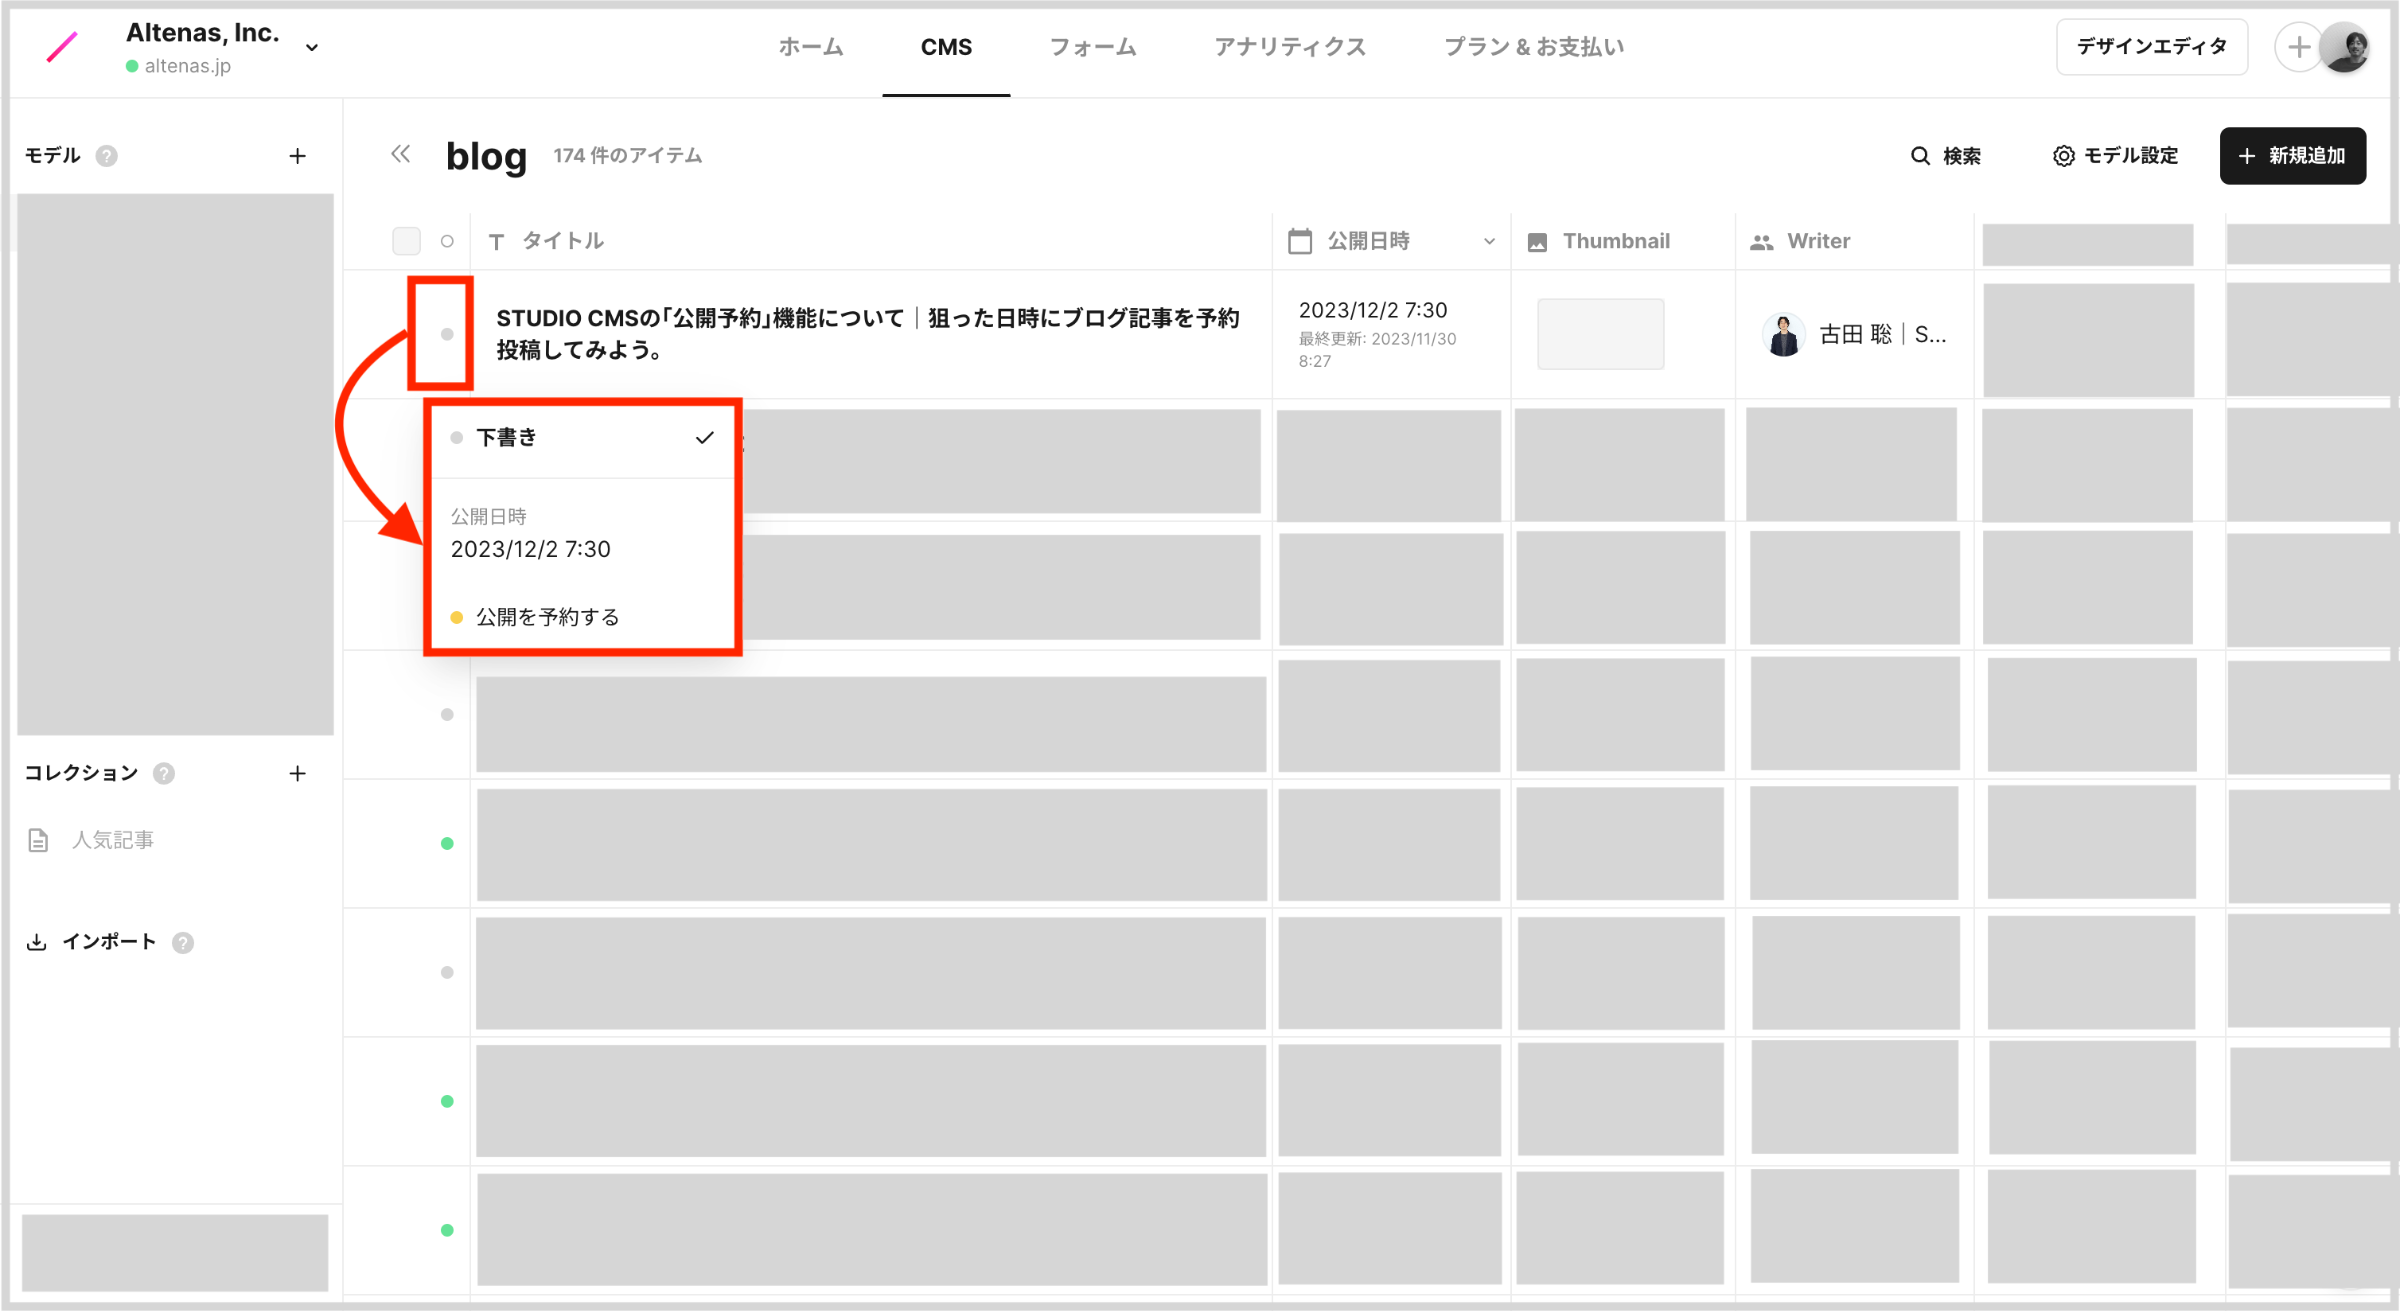Viewport: 2400px width, 1311px height.
Task: Click the 新規追加 button
Action: 2292,156
